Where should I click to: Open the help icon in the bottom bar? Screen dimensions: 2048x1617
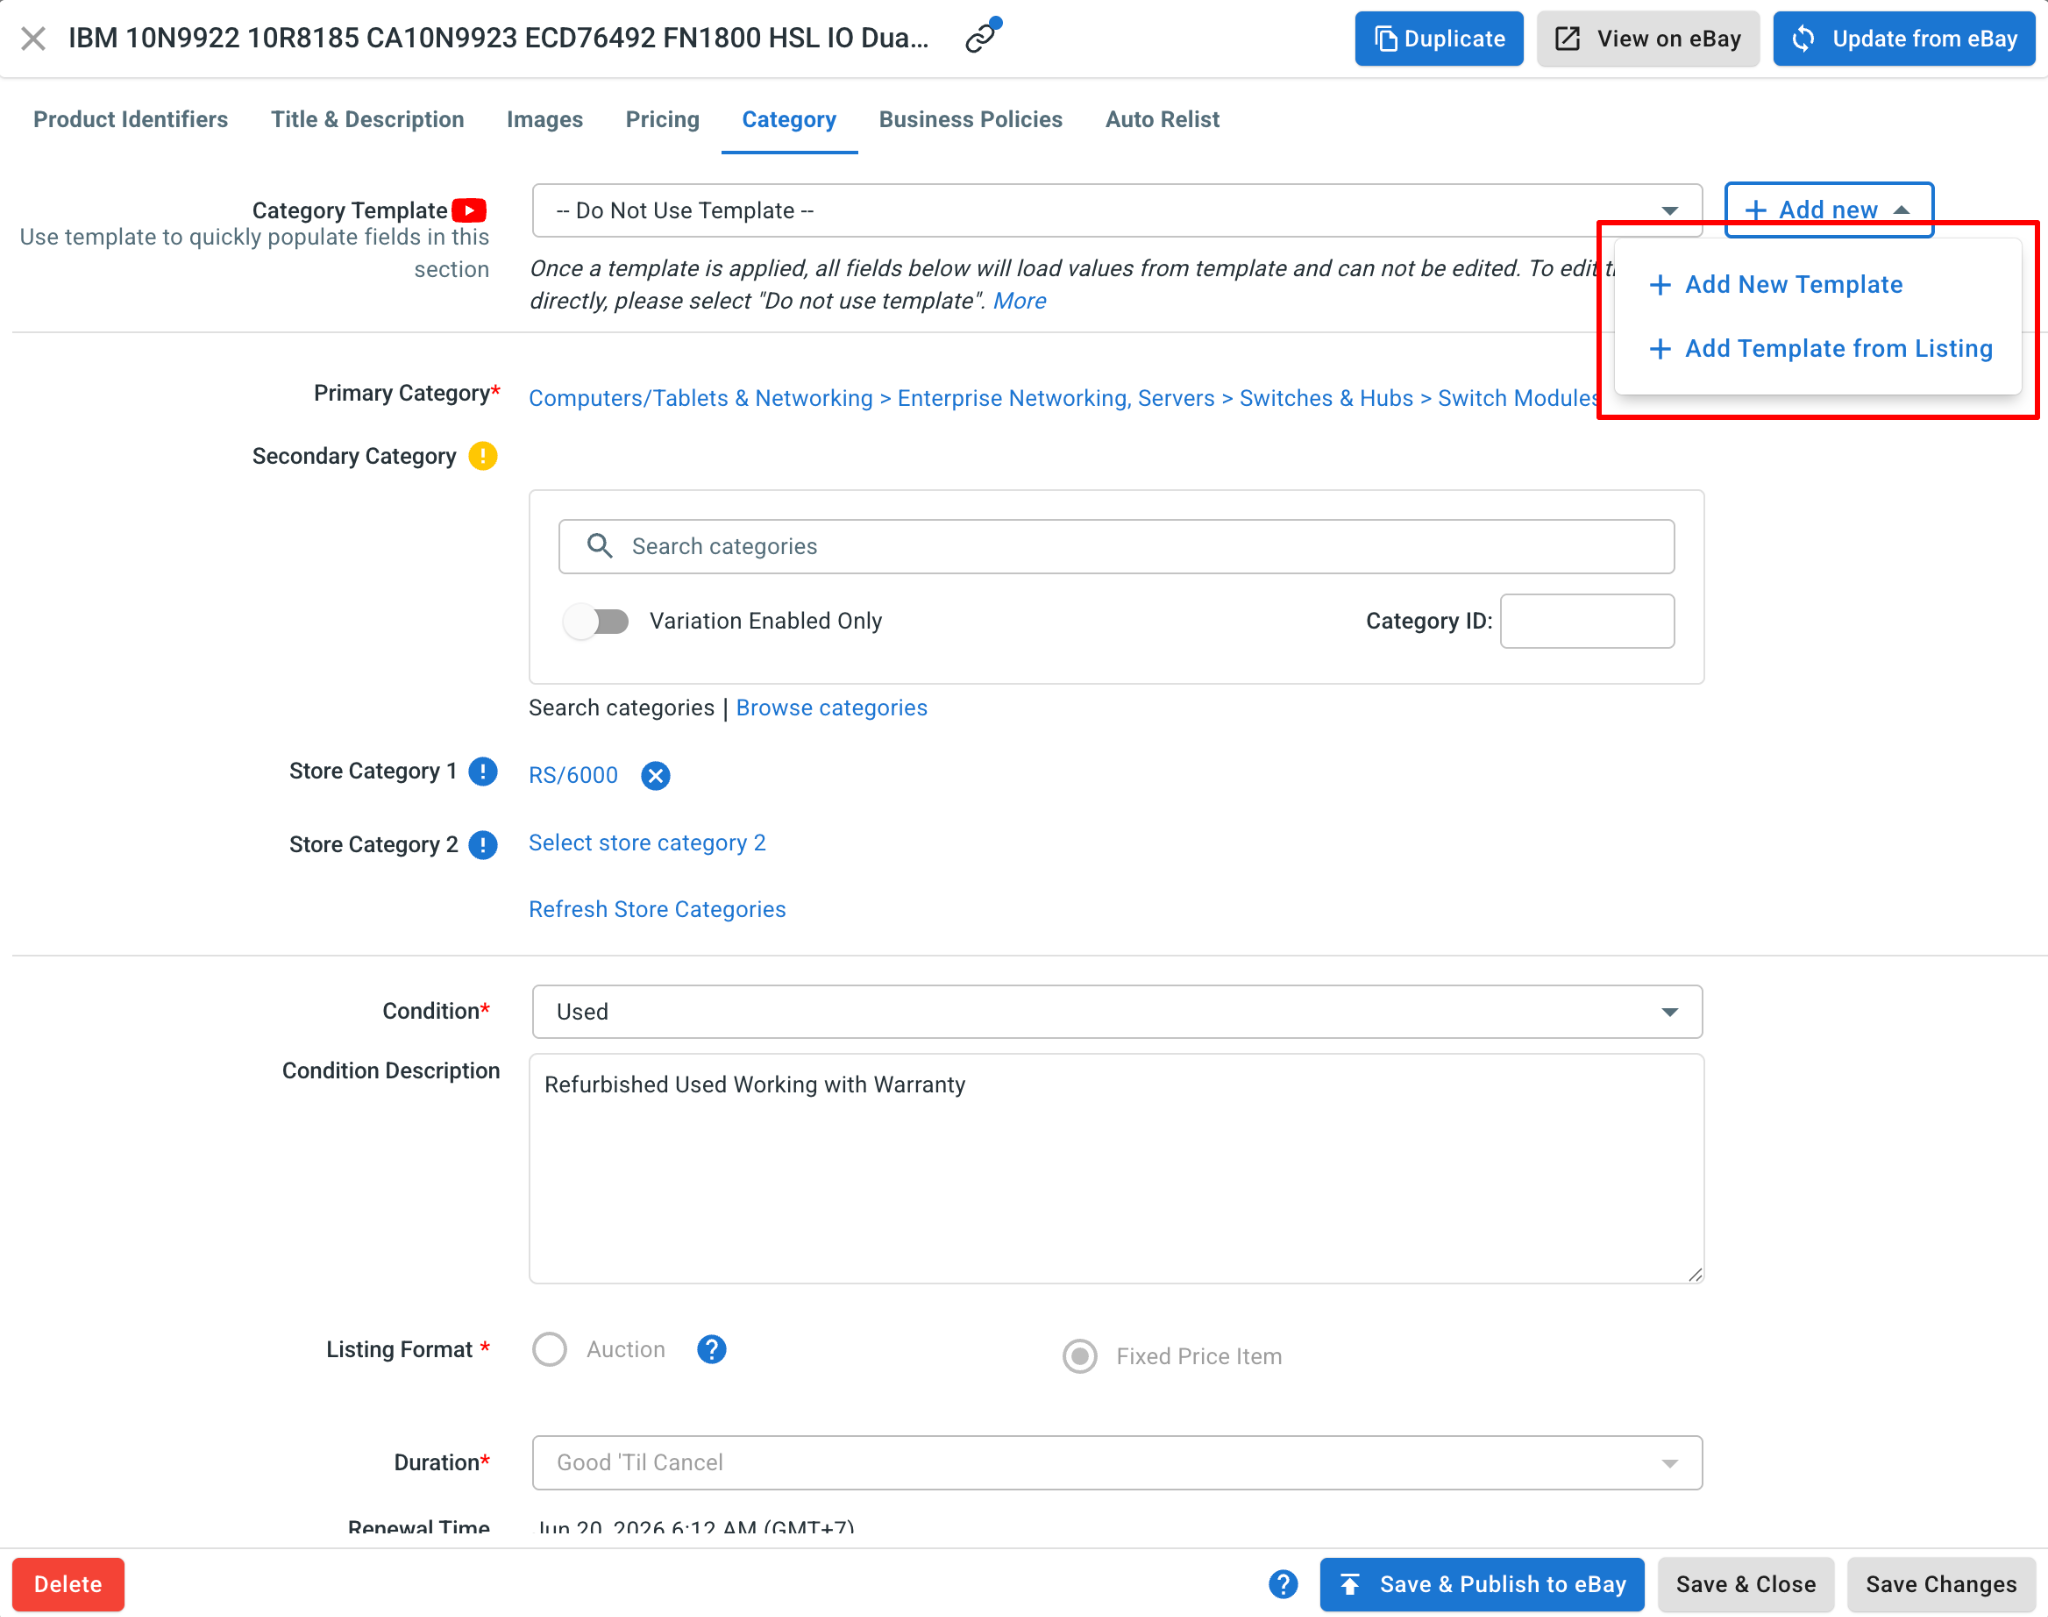point(1283,1584)
